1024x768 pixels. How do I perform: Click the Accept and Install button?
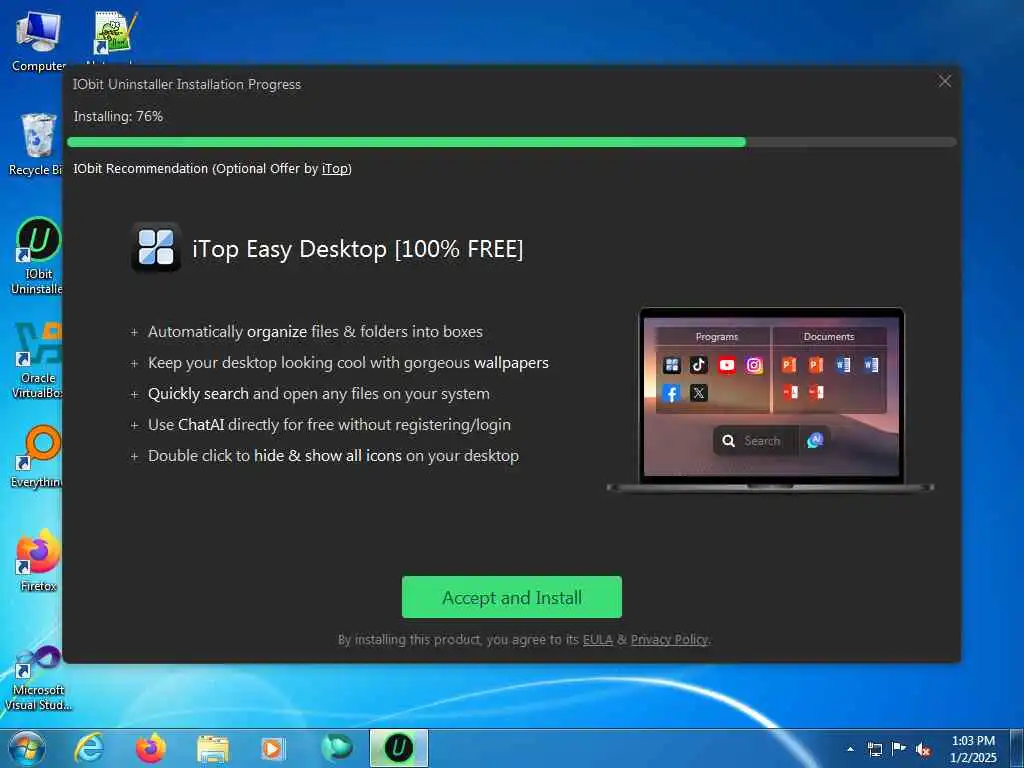511,597
